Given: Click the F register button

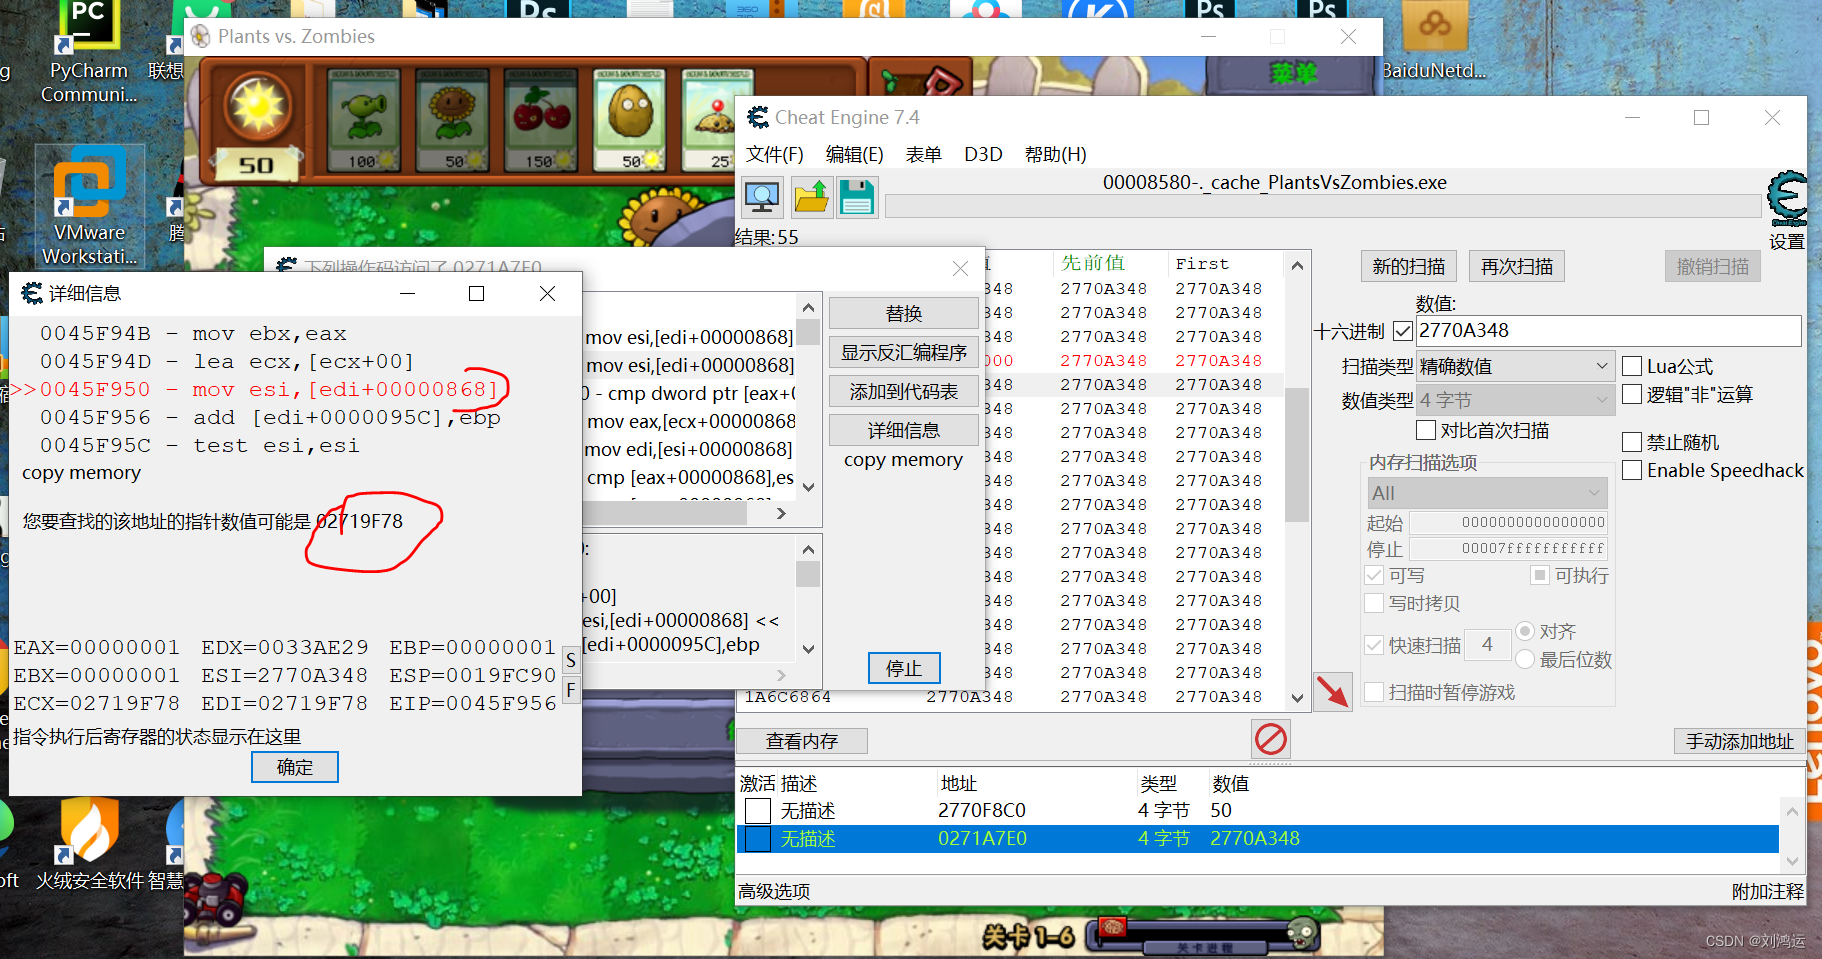Looking at the screenshot, I should pos(571,690).
